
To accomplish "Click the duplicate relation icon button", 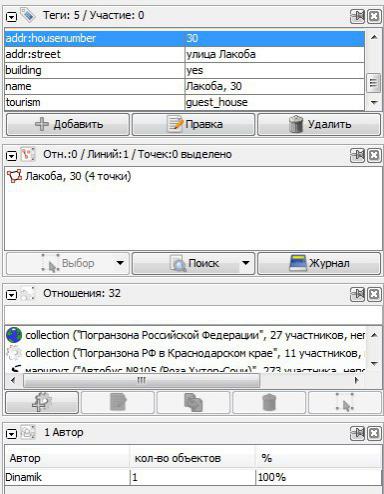I will pos(193,402).
